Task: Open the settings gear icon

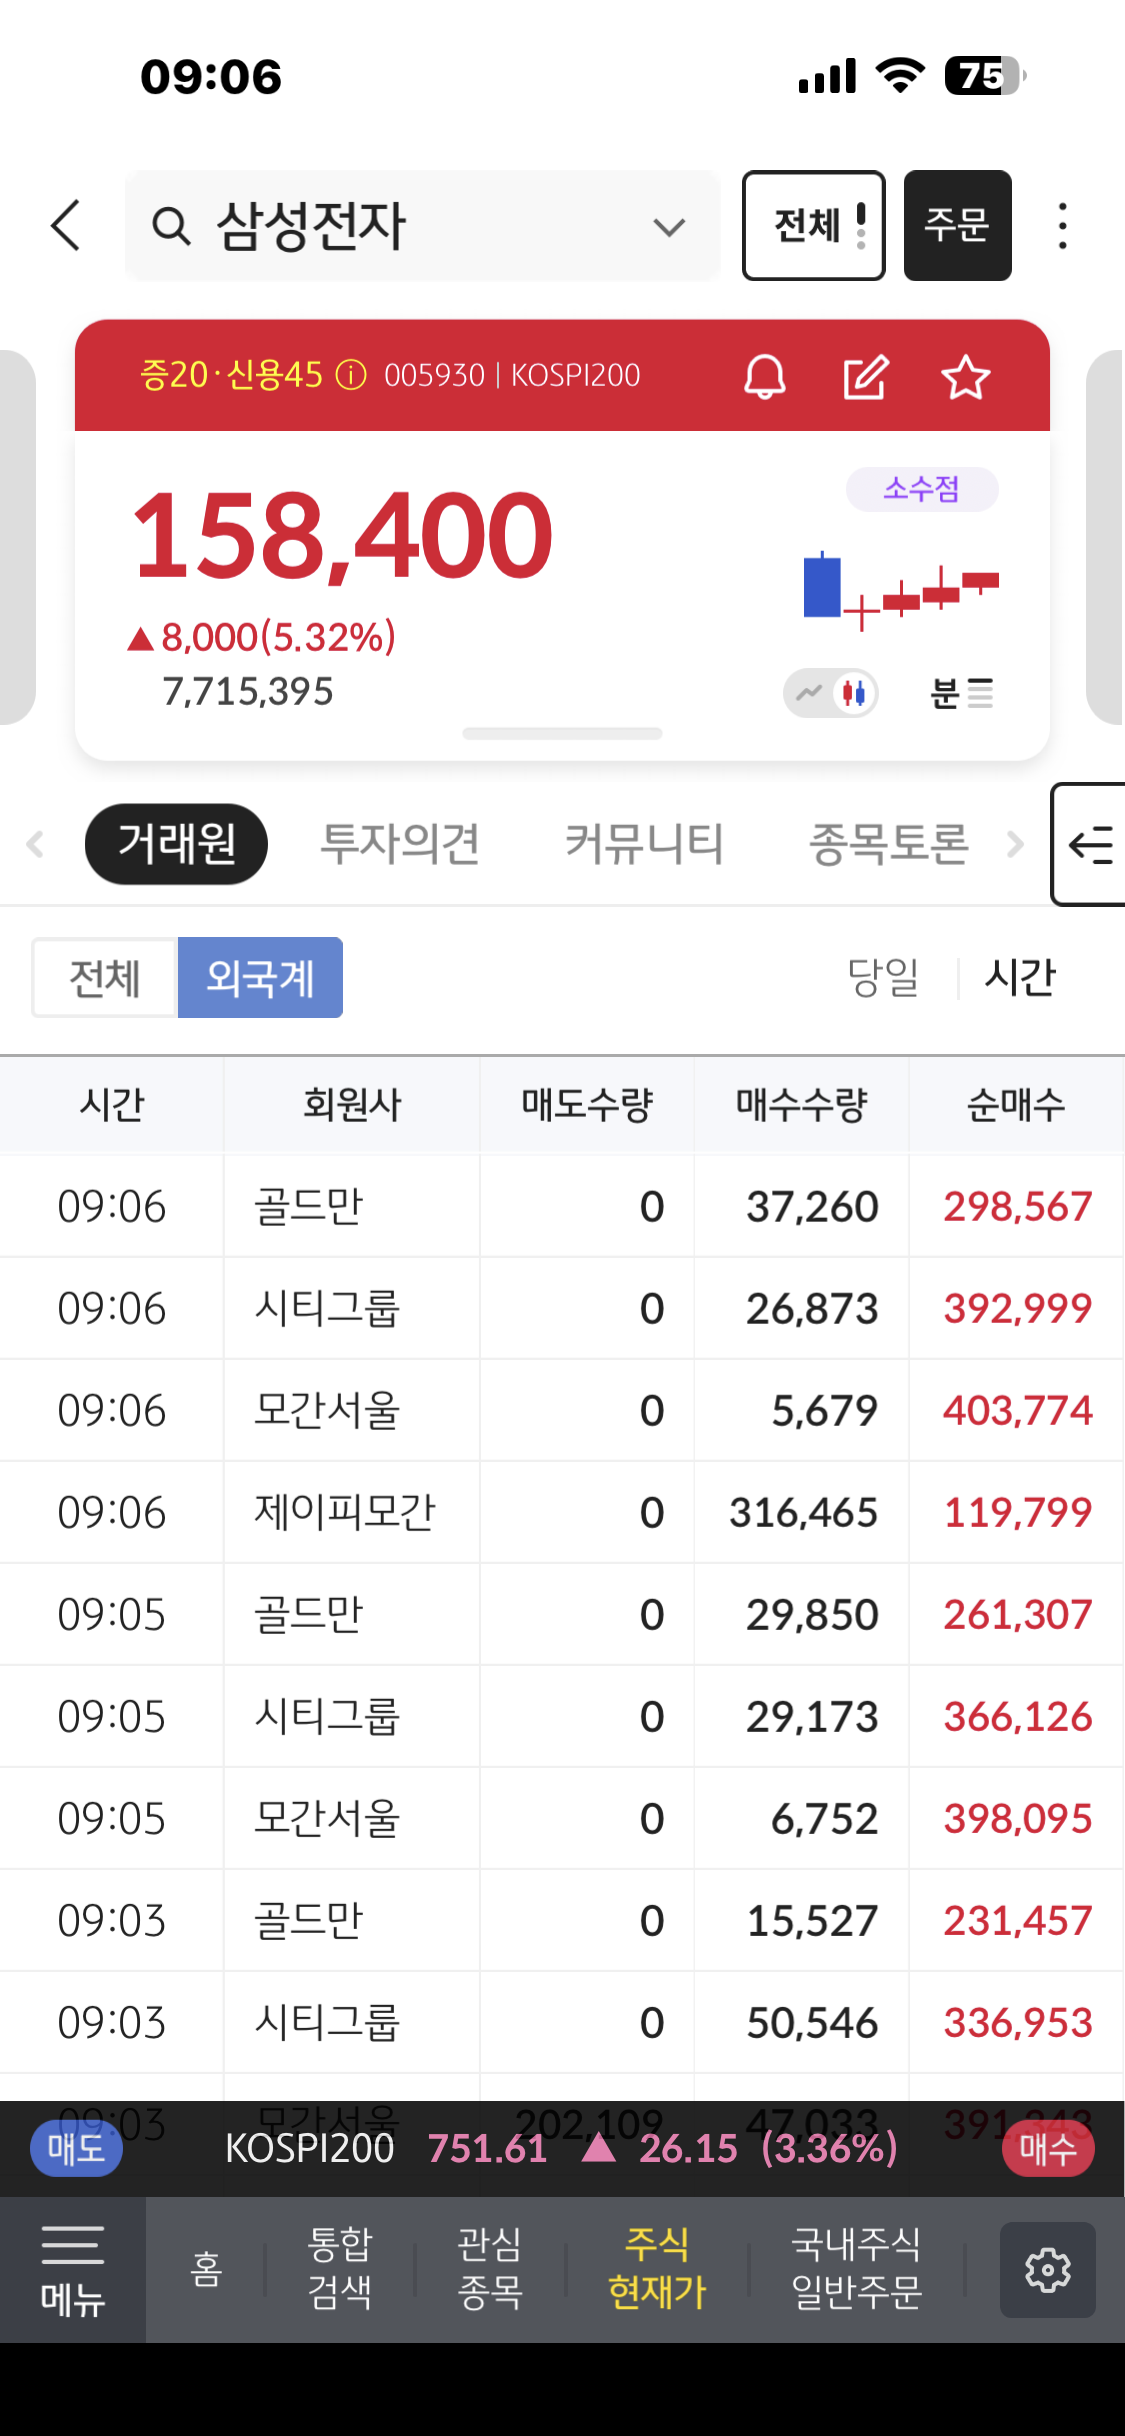Action: [x=1047, y=2269]
